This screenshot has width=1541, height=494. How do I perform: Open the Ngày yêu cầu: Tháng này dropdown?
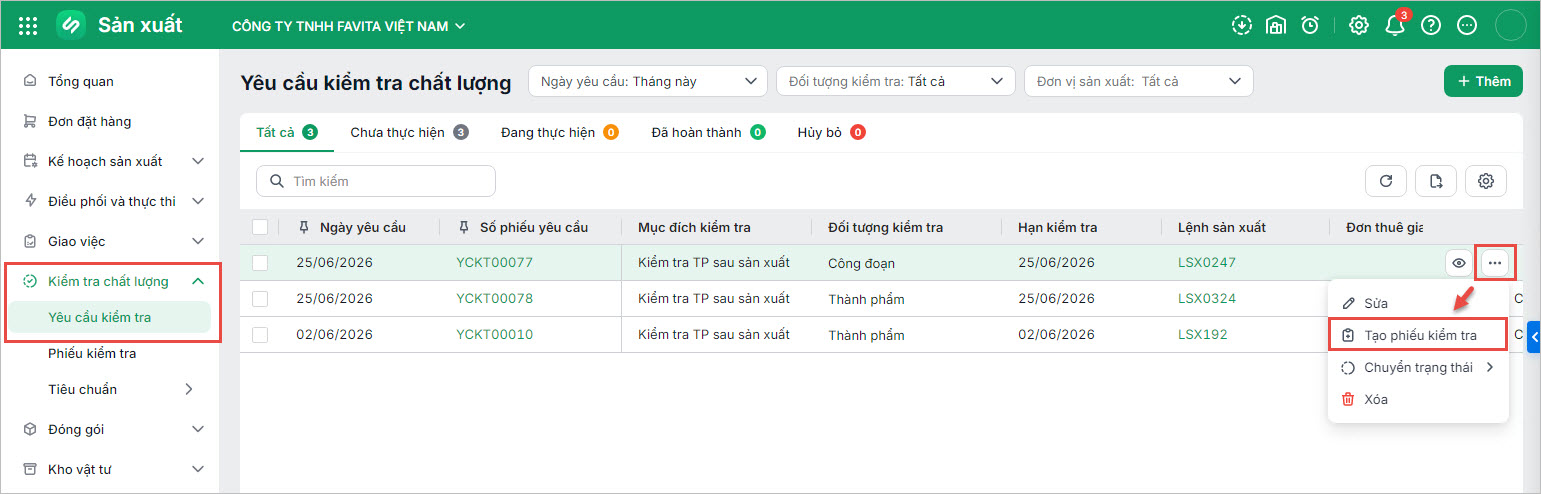647,81
